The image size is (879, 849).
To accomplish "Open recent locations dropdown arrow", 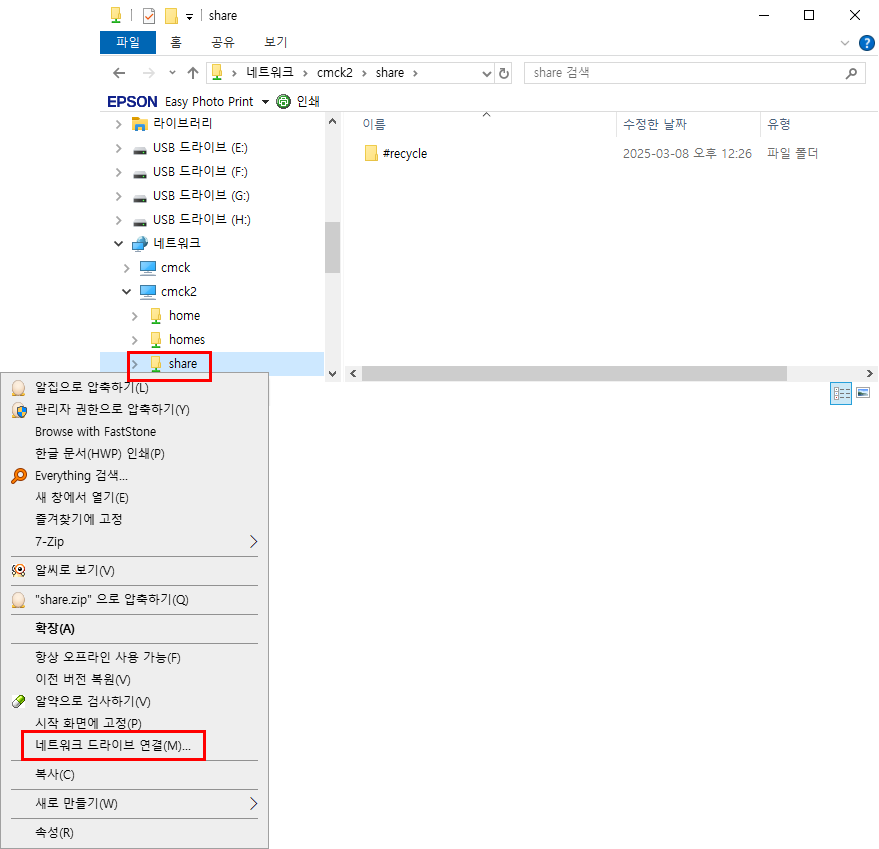I will (172, 73).
